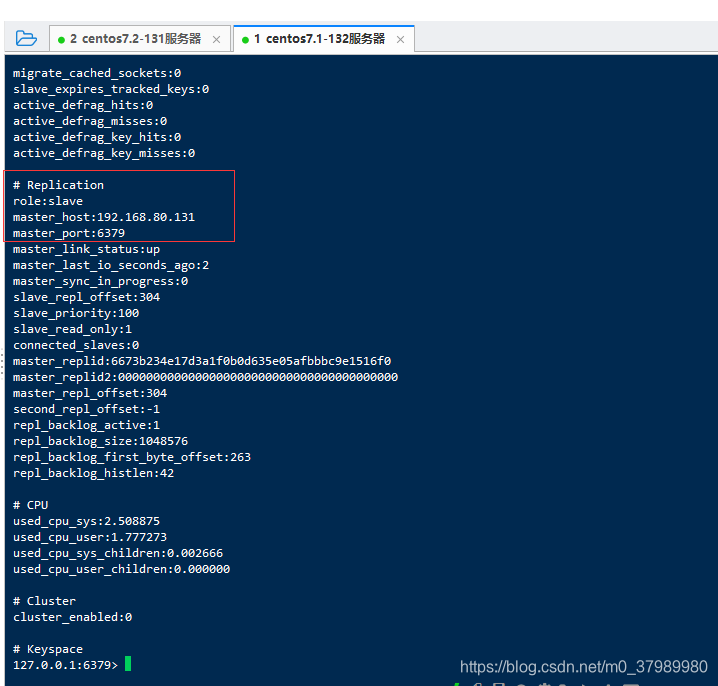
Task: Click slave_read_only:1 line
Action: tap(72, 329)
